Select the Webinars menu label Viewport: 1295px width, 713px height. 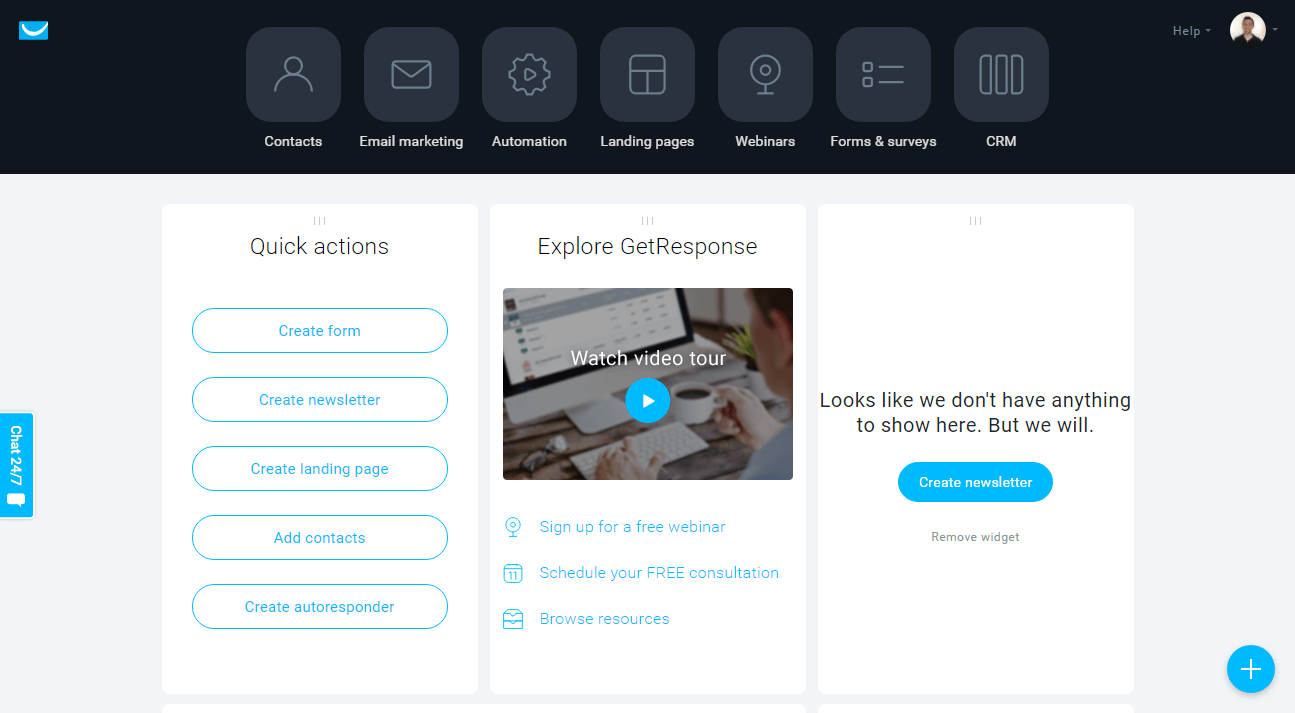coord(765,141)
